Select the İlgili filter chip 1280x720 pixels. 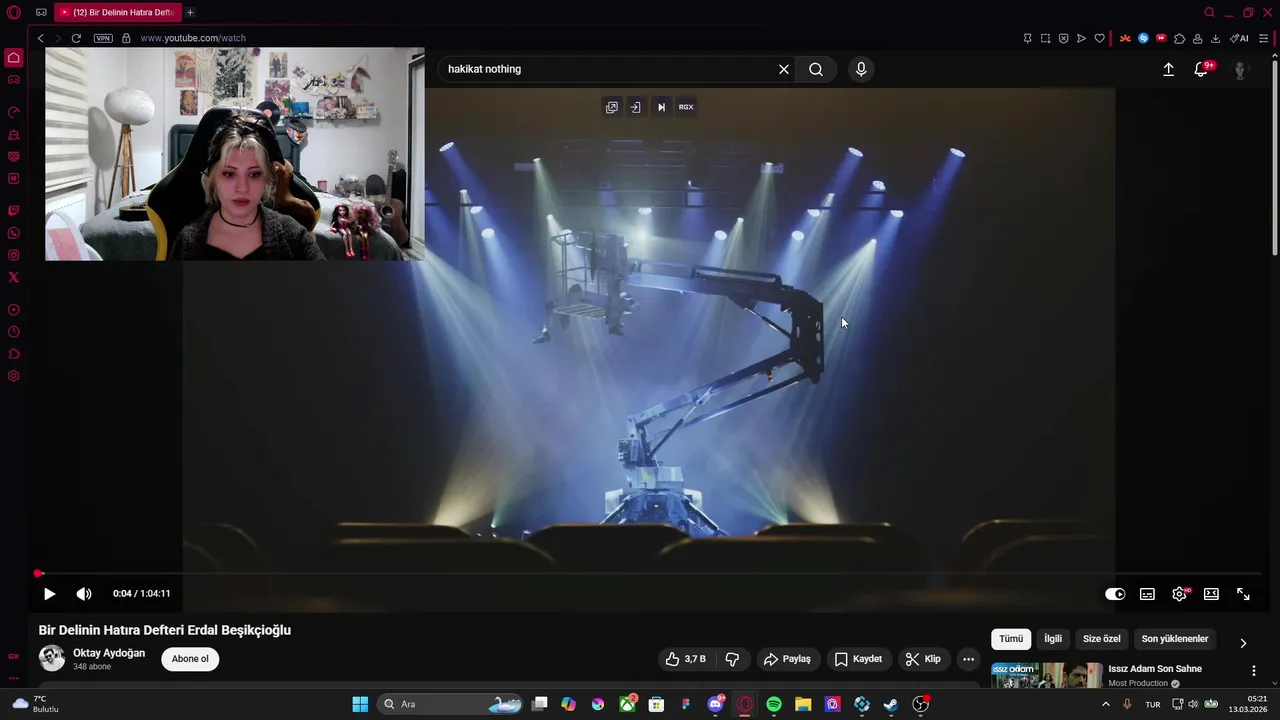1053,639
